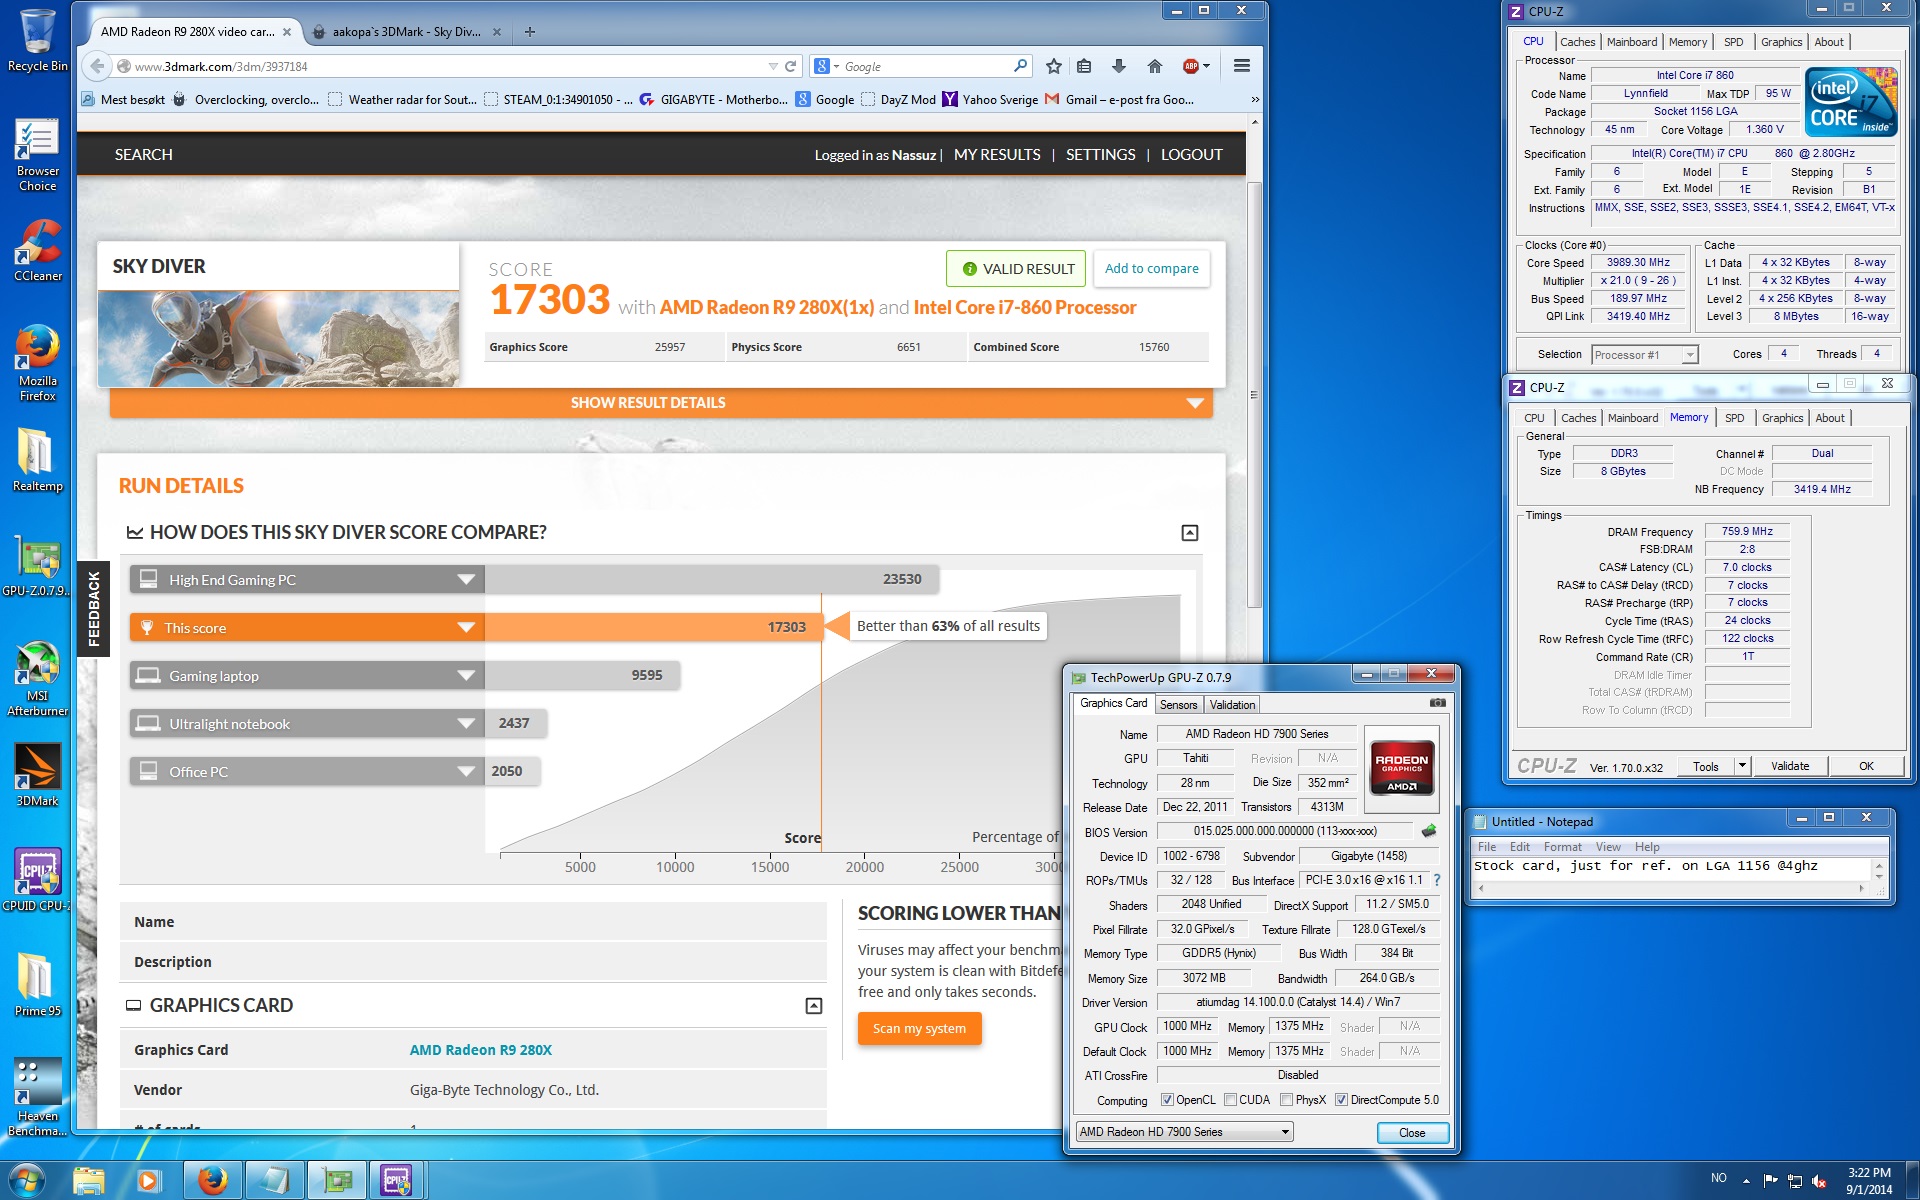Open the bookmarks list icon in Firefox

(1084, 66)
